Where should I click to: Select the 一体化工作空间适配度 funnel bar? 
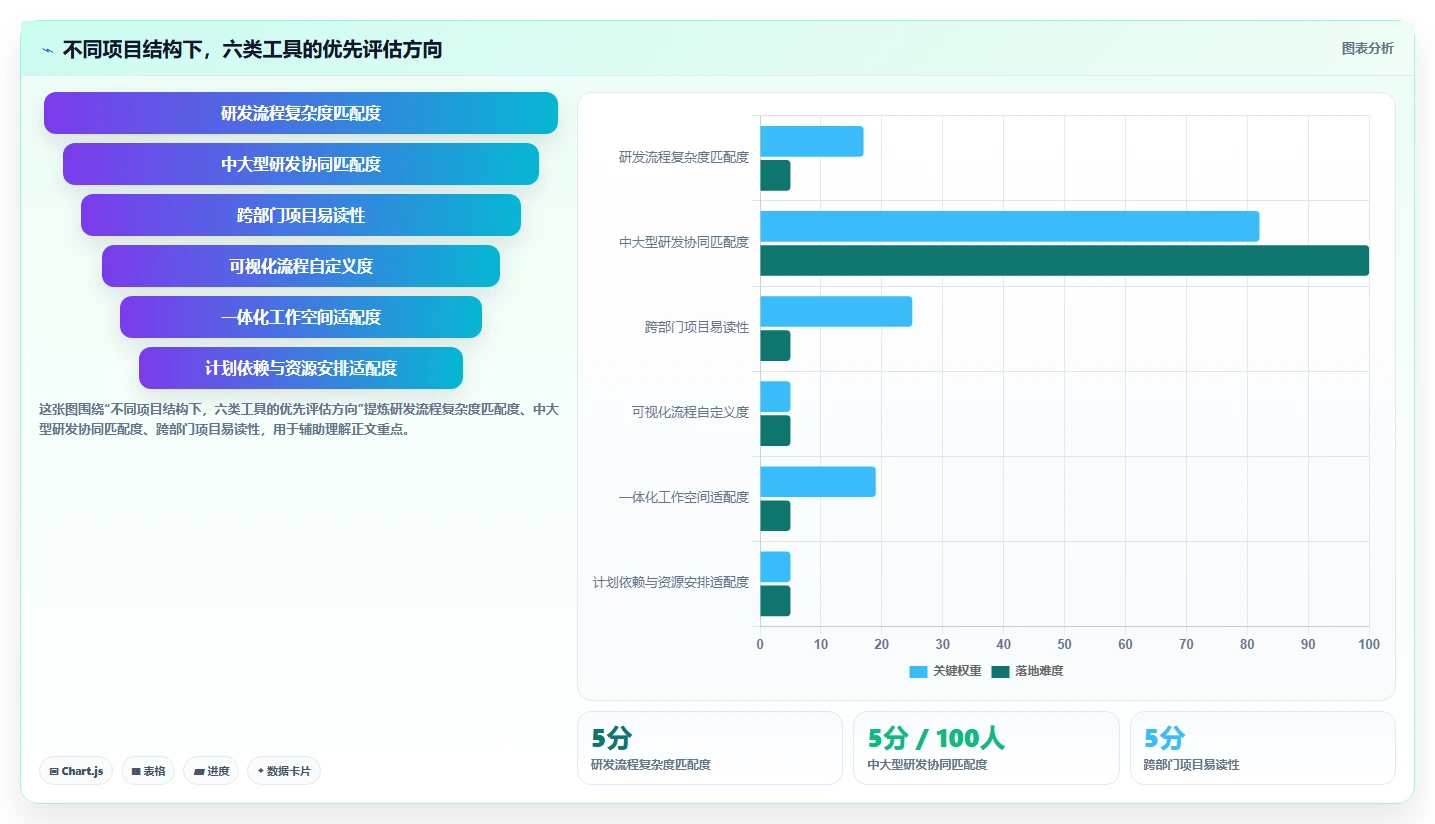301,317
